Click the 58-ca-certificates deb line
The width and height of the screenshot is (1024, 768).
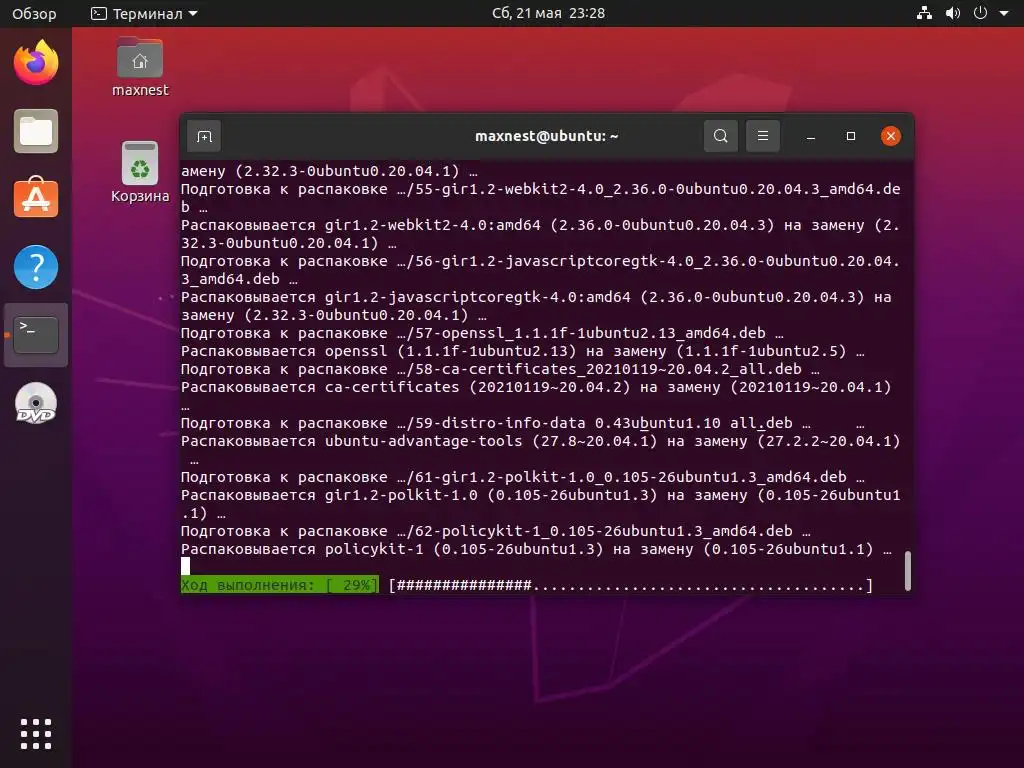pyautogui.click(x=500, y=369)
